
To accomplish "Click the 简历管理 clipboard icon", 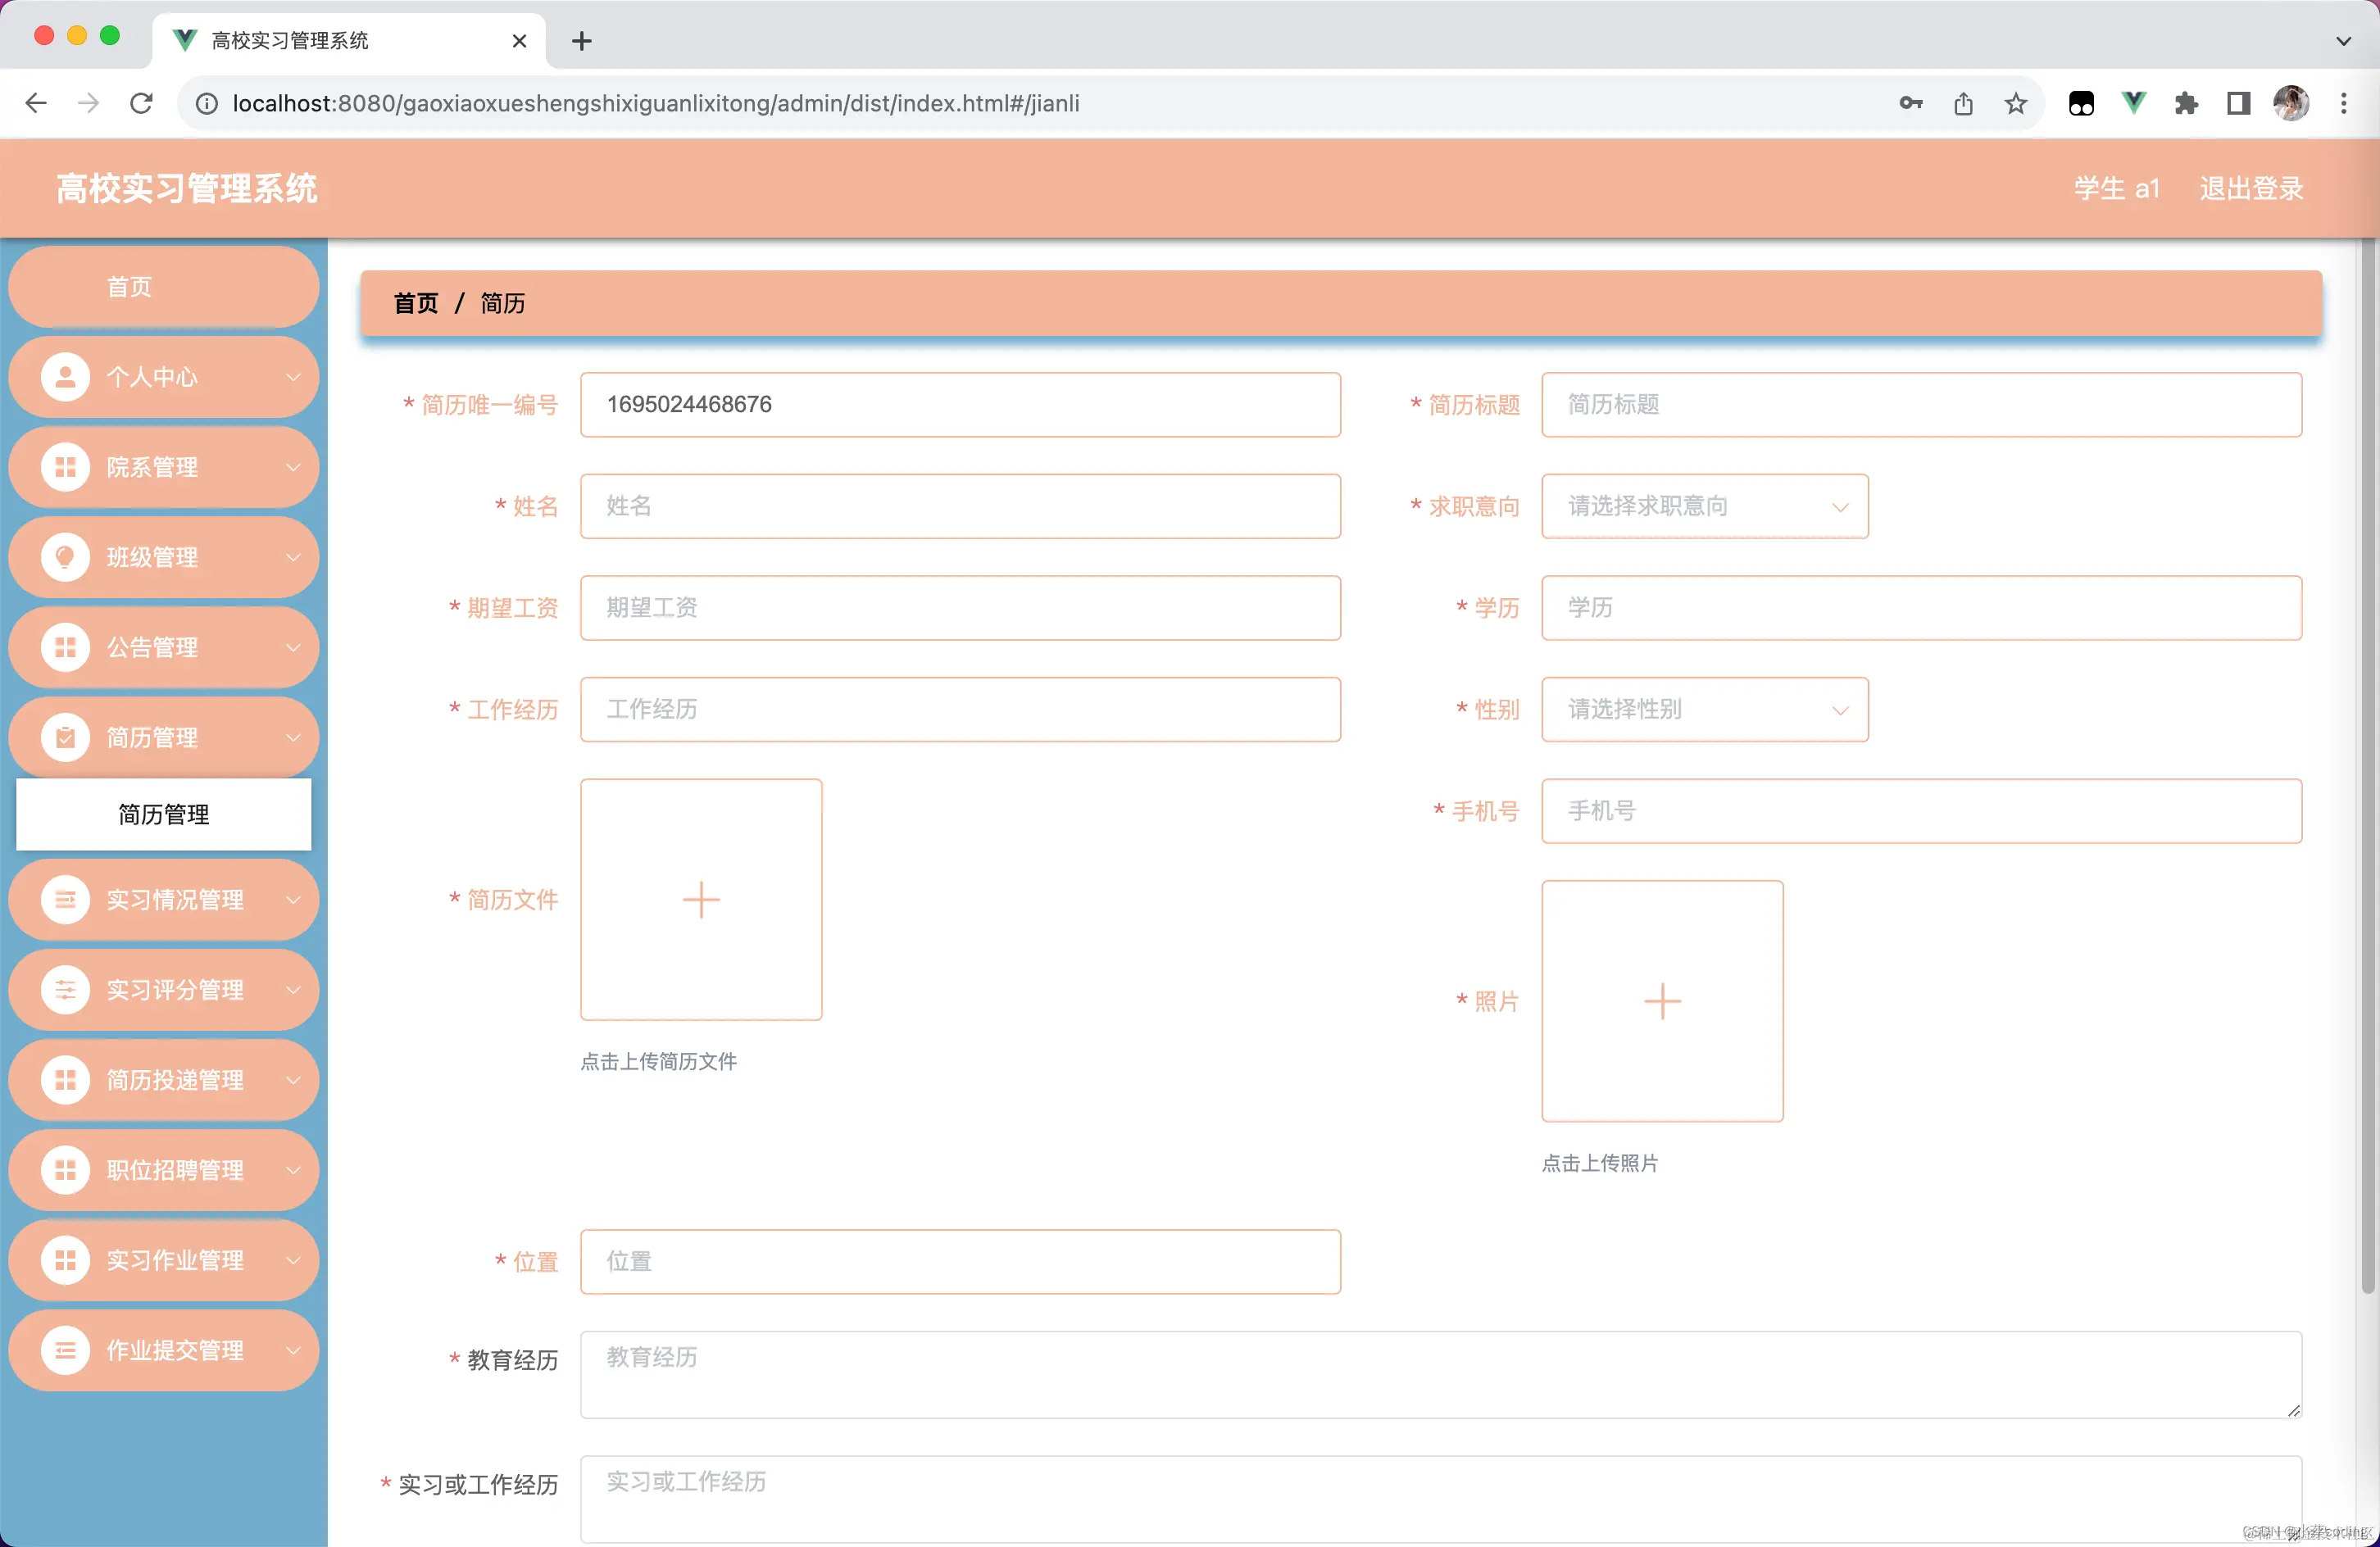I will (x=65, y=737).
